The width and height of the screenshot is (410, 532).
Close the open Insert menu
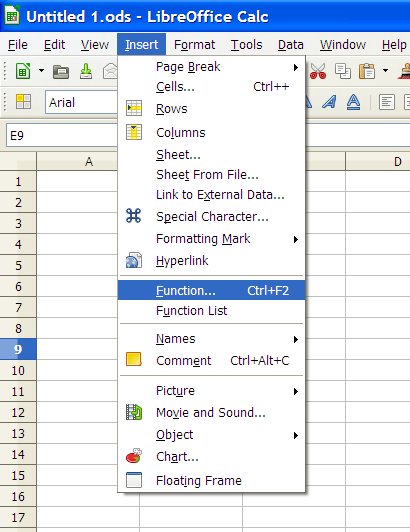point(142,44)
